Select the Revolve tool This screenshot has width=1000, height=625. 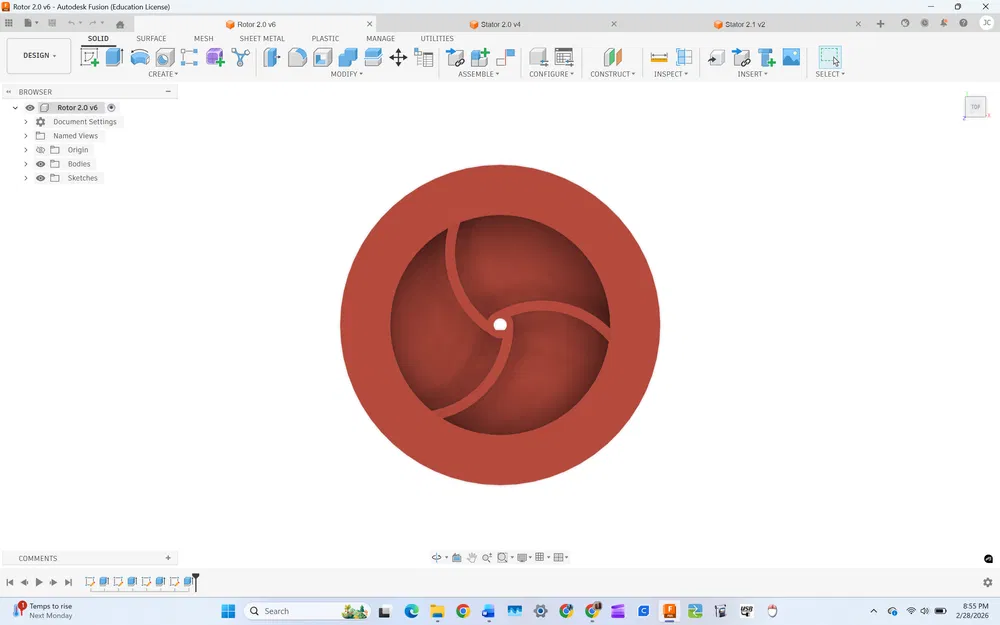tap(140, 57)
